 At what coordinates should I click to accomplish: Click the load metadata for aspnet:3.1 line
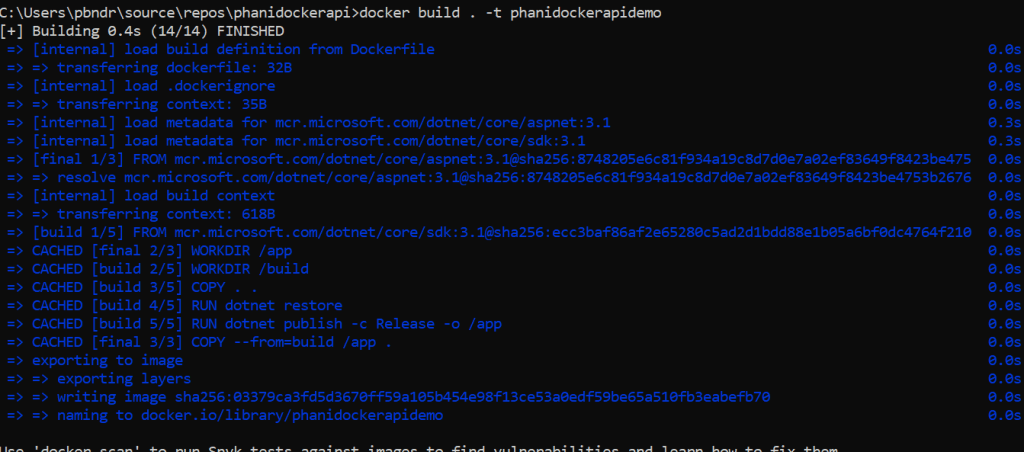[x=321, y=122]
